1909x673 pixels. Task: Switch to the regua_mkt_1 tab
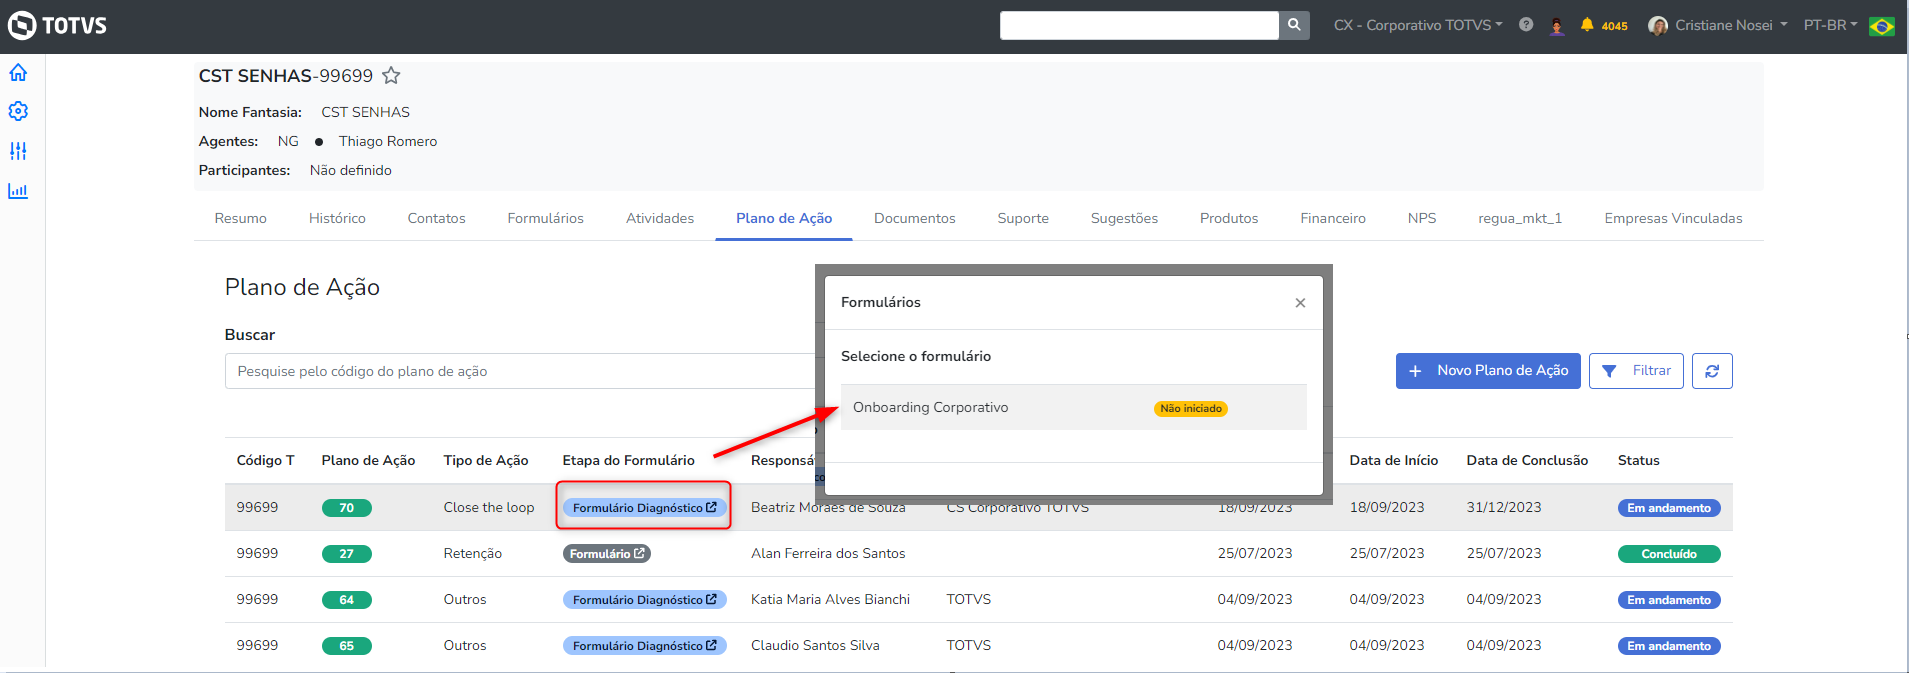1520,218
